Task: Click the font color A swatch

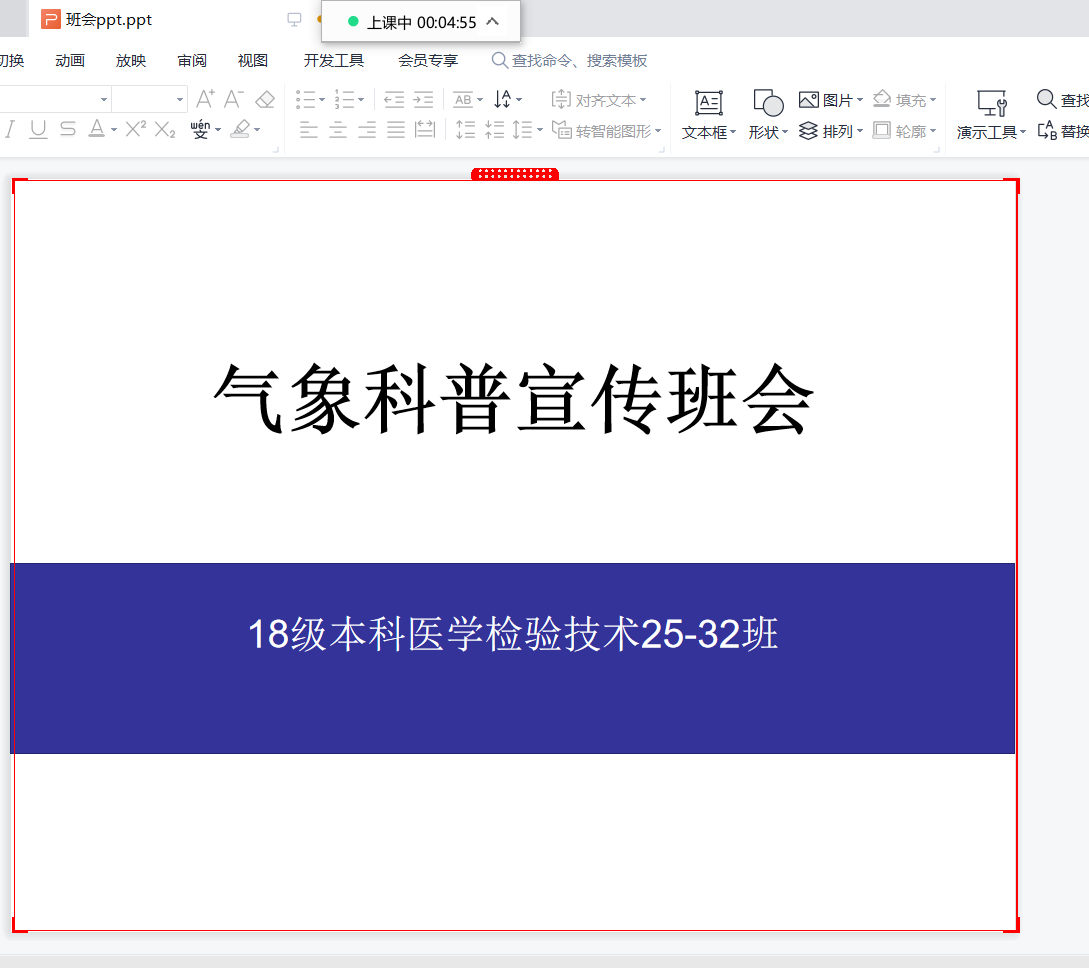Action: [x=96, y=129]
